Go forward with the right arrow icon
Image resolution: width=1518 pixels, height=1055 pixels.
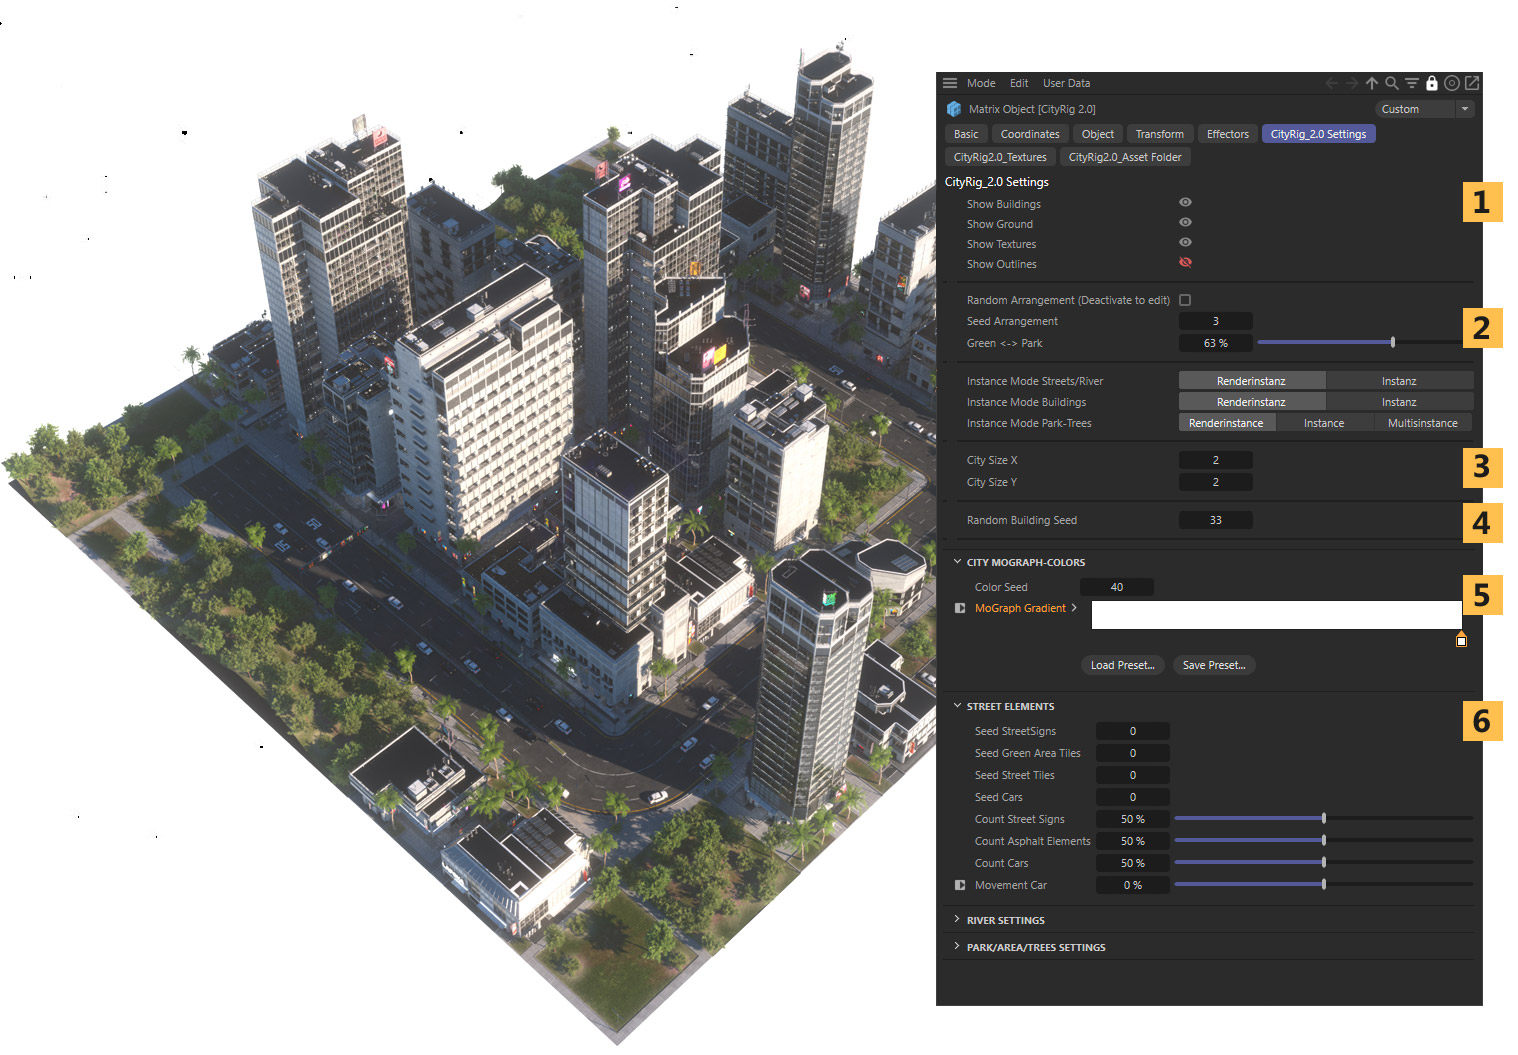coord(1352,83)
